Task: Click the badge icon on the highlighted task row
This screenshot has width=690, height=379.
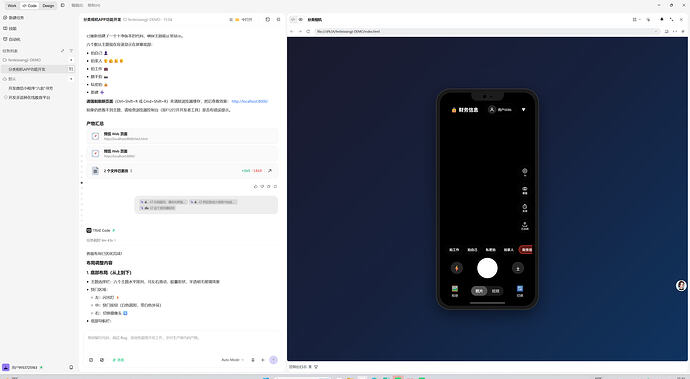Action: click(x=70, y=69)
